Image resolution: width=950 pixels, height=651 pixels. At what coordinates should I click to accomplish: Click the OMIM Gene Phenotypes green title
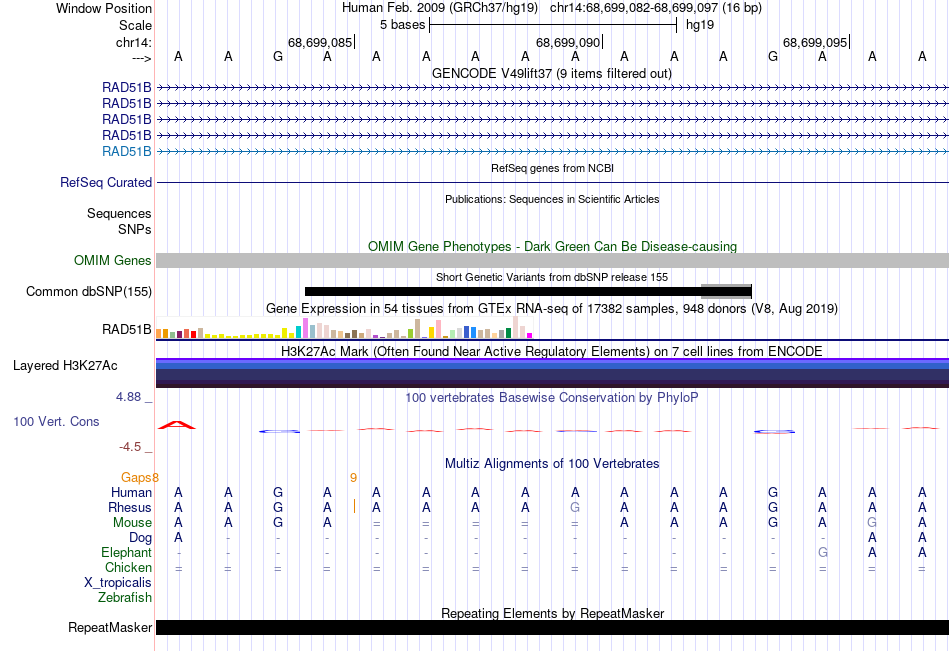tap(552, 246)
